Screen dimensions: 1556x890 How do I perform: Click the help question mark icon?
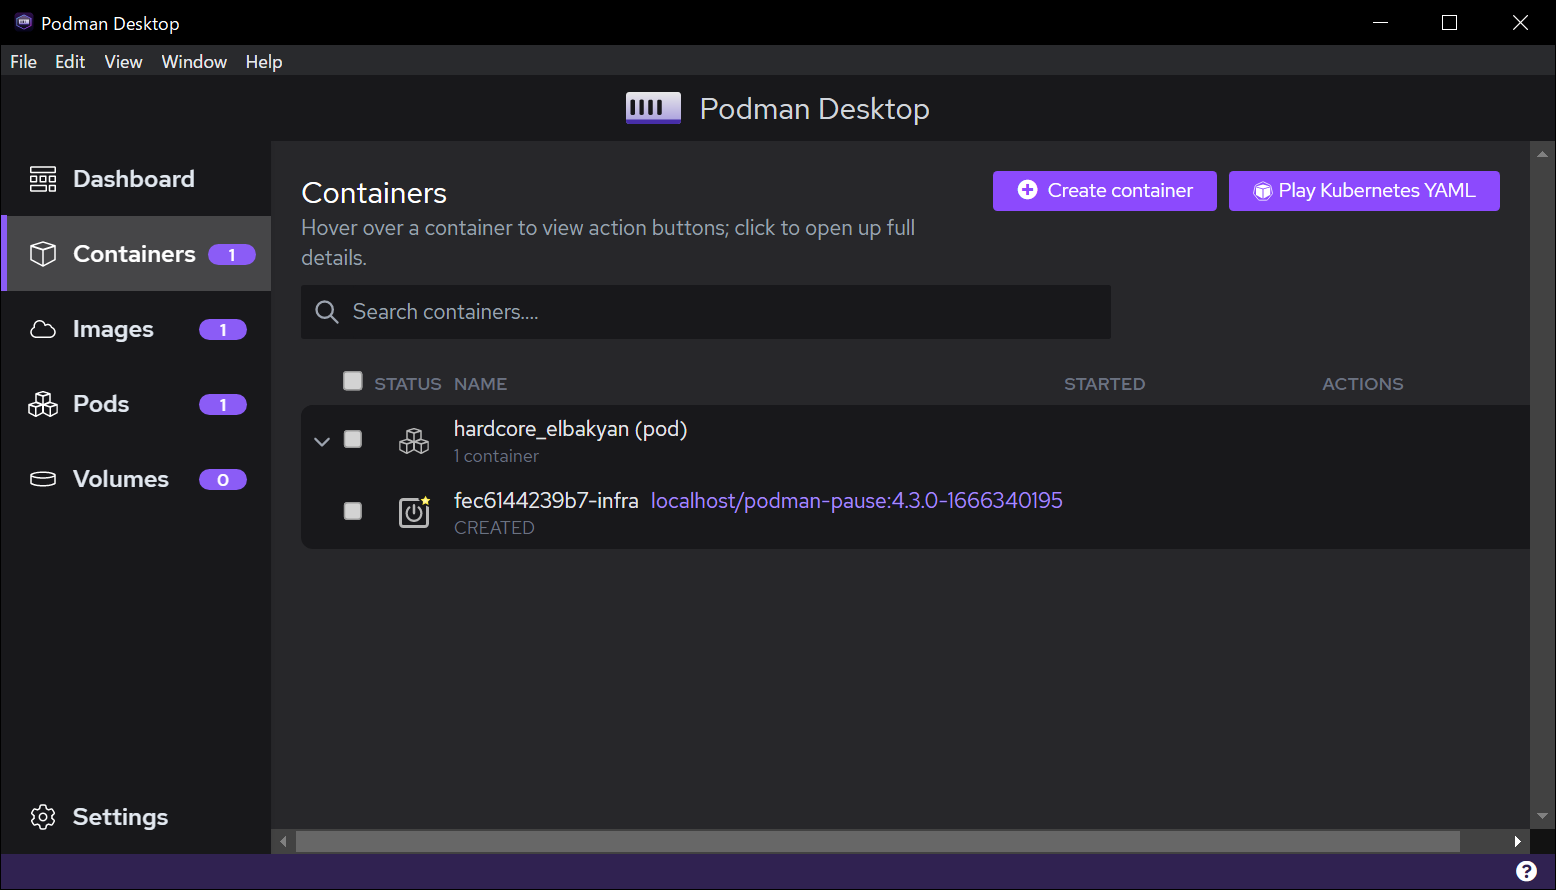1526,871
